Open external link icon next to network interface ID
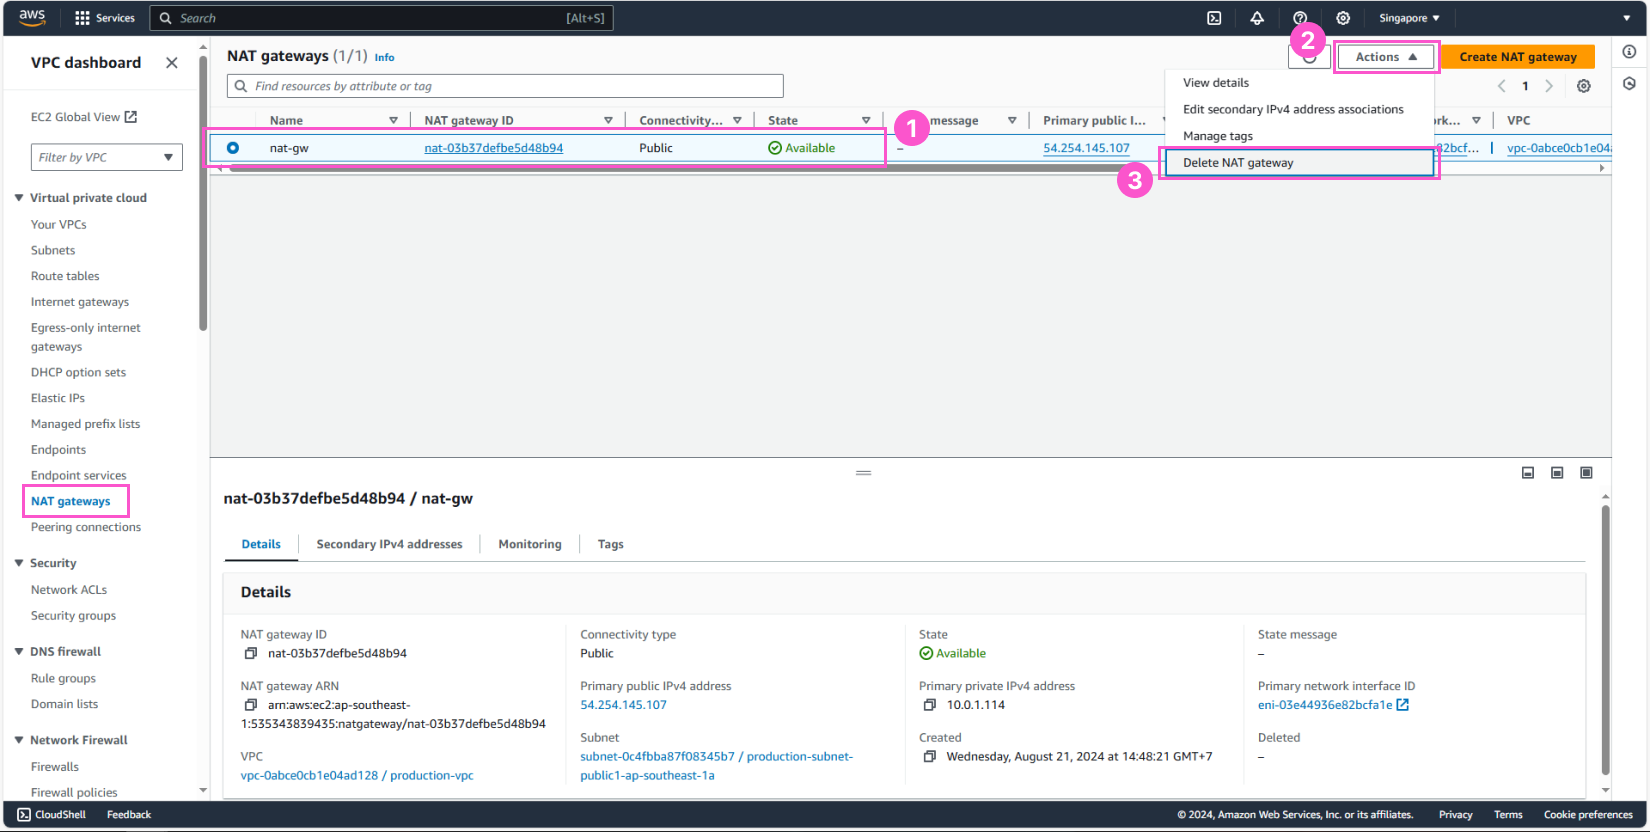Image resolution: width=1650 pixels, height=832 pixels. pos(1403,705)
